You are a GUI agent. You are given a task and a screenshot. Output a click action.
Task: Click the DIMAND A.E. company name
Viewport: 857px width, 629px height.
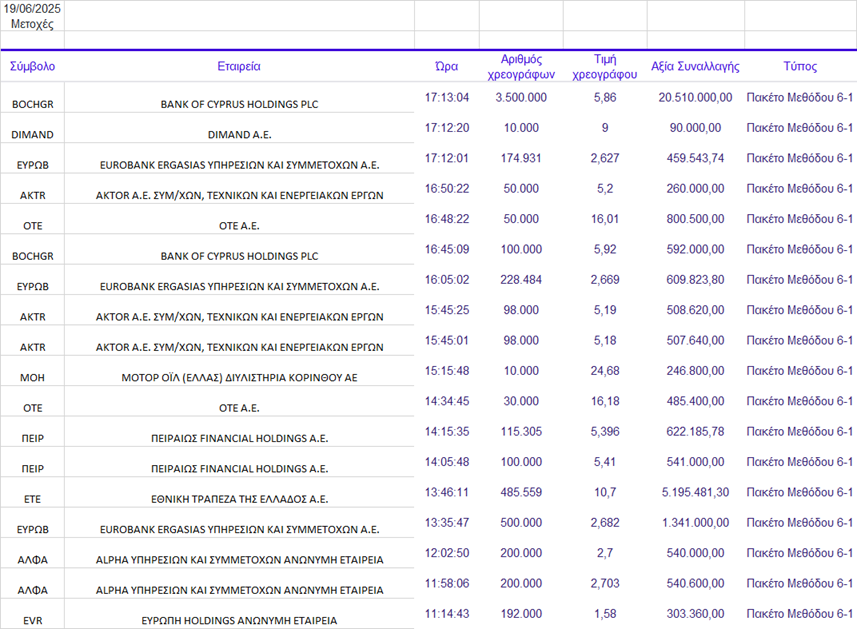point(239,134)
